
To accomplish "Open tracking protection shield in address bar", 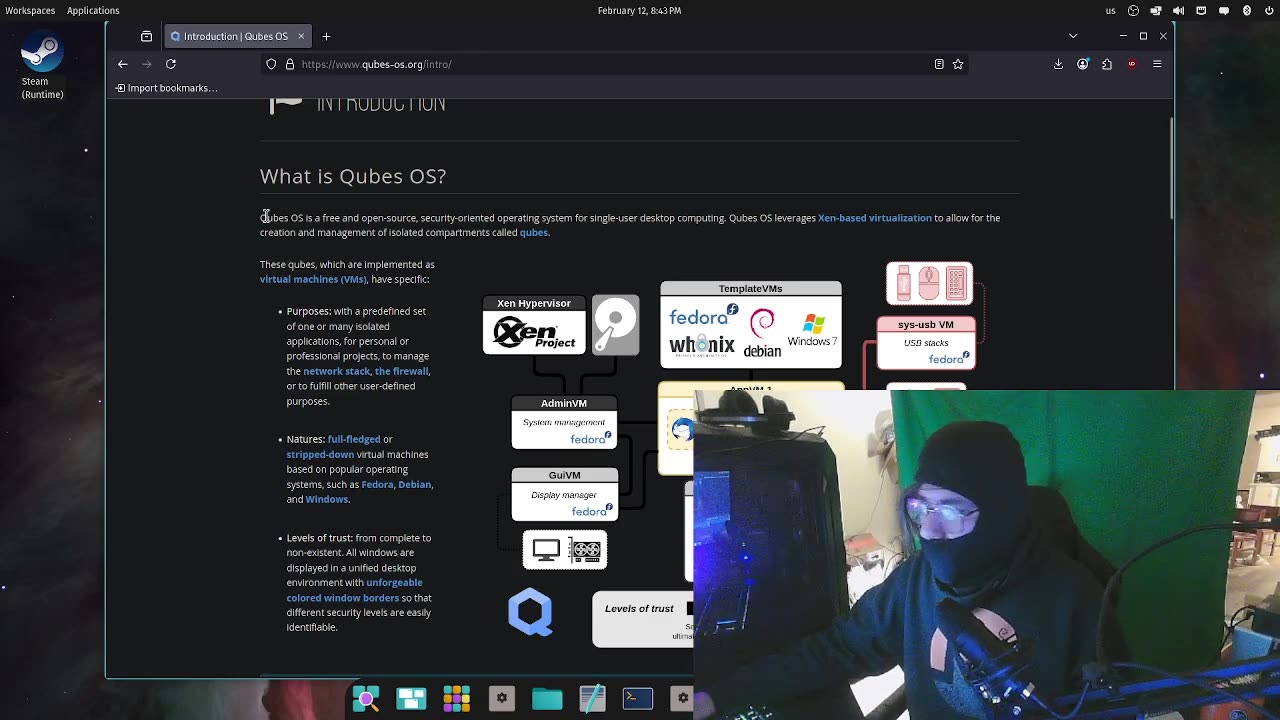I will tap(271, 64).
